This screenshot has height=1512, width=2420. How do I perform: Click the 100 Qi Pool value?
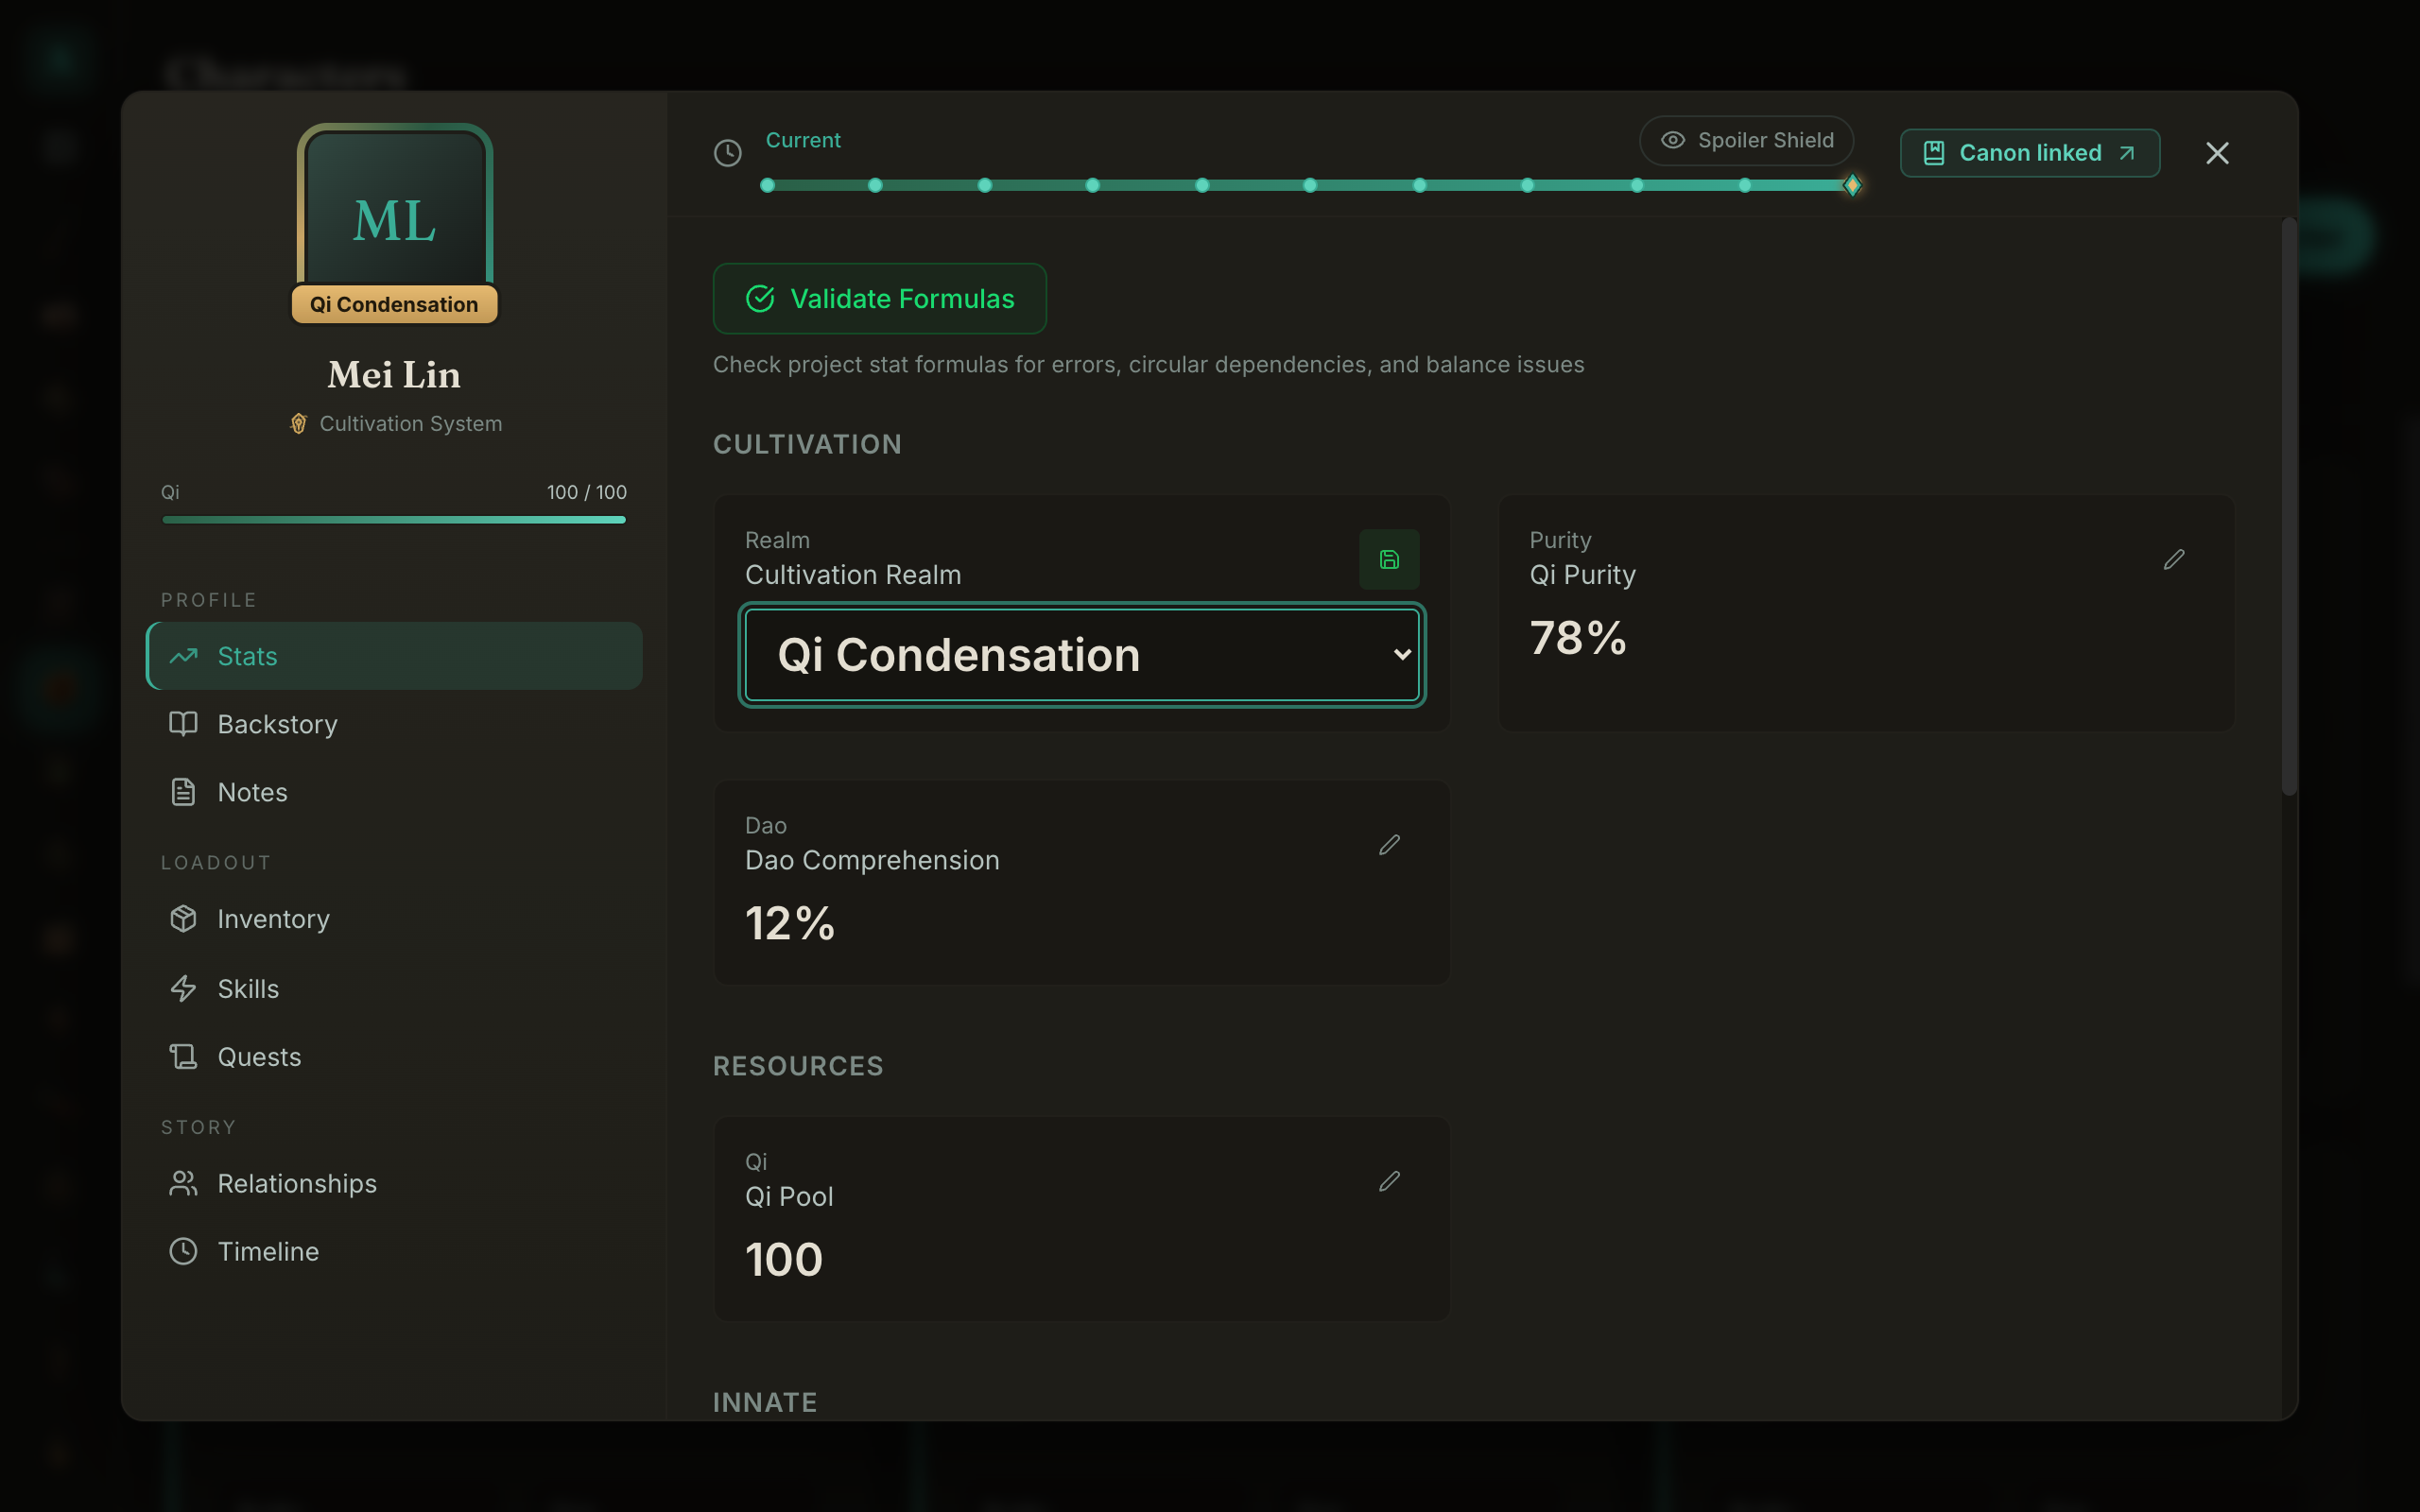(784, 1259)
